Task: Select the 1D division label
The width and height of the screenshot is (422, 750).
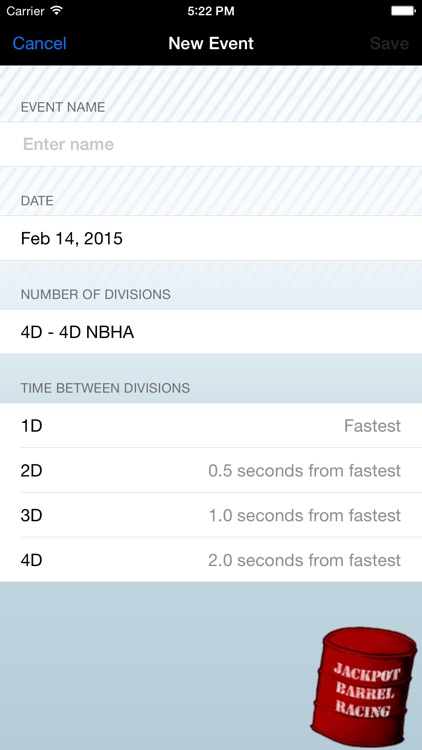Action: [x=32, y=426]
